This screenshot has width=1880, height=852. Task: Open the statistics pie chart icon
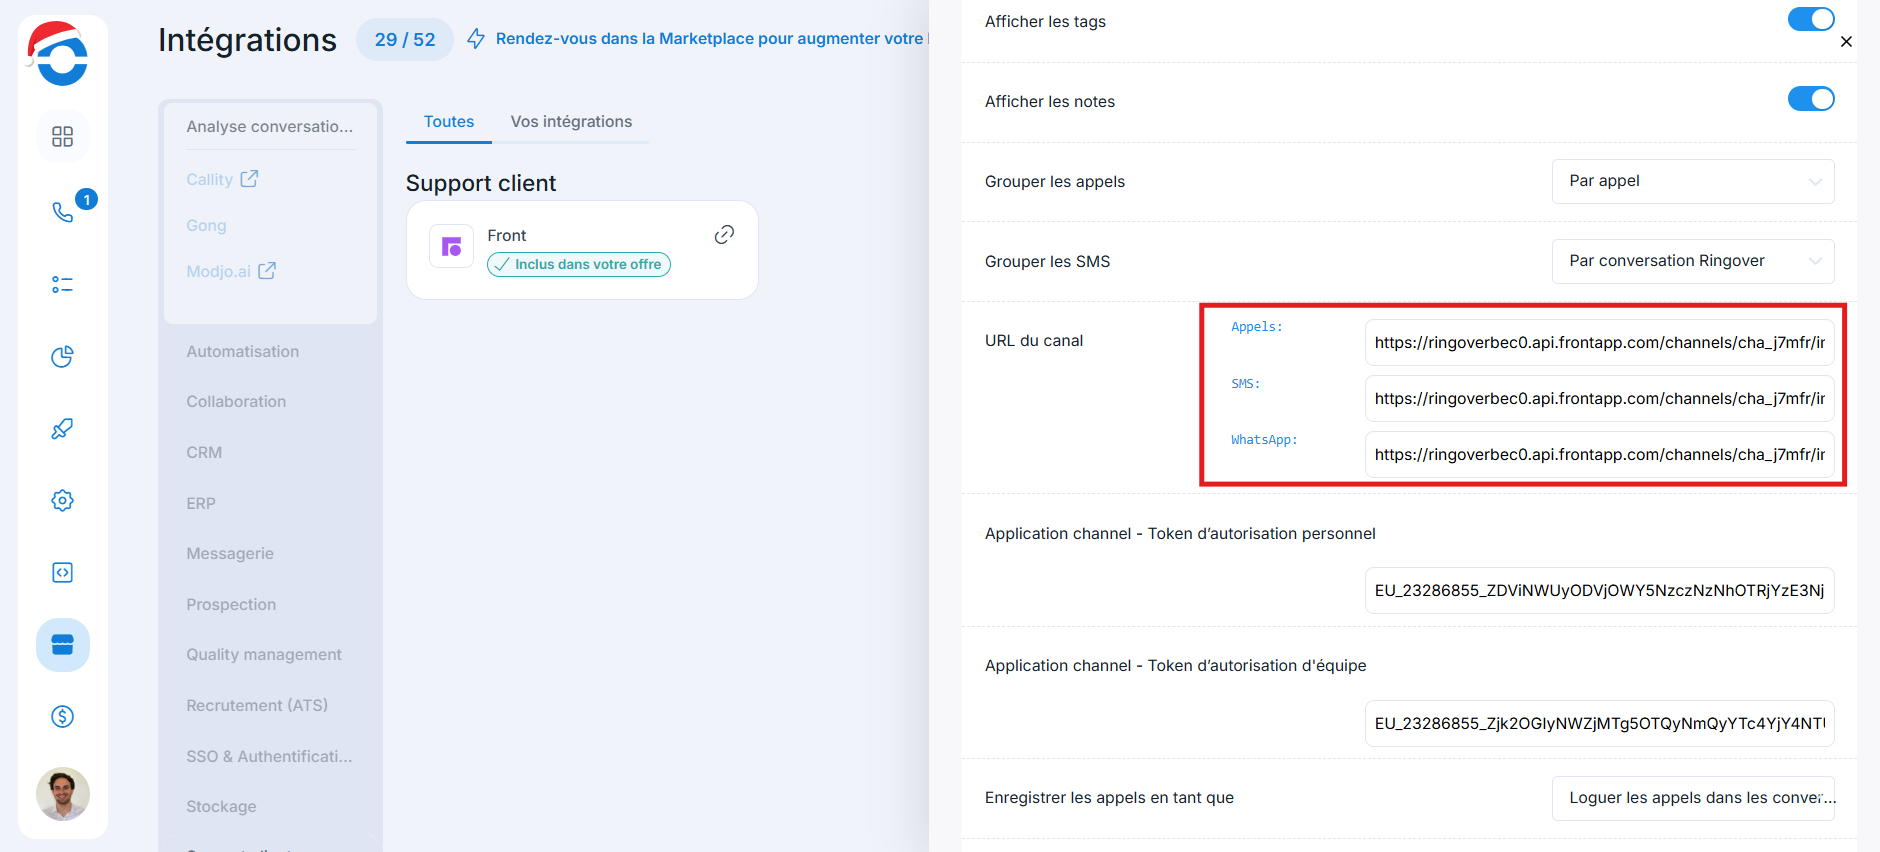(62, 357)
